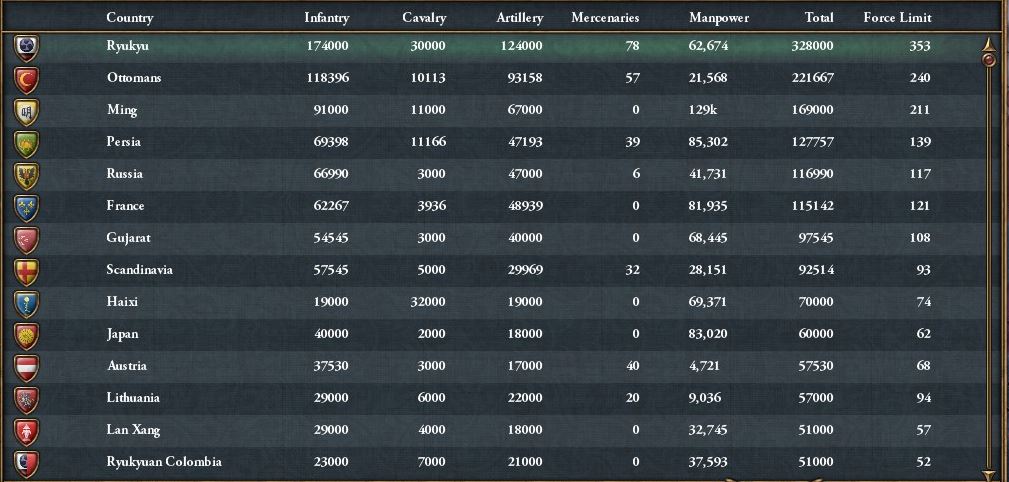Click Scandinavia's red and yellow cross shield
Image resolution: width=1009 pixels, height=482 pixels.
27,271
